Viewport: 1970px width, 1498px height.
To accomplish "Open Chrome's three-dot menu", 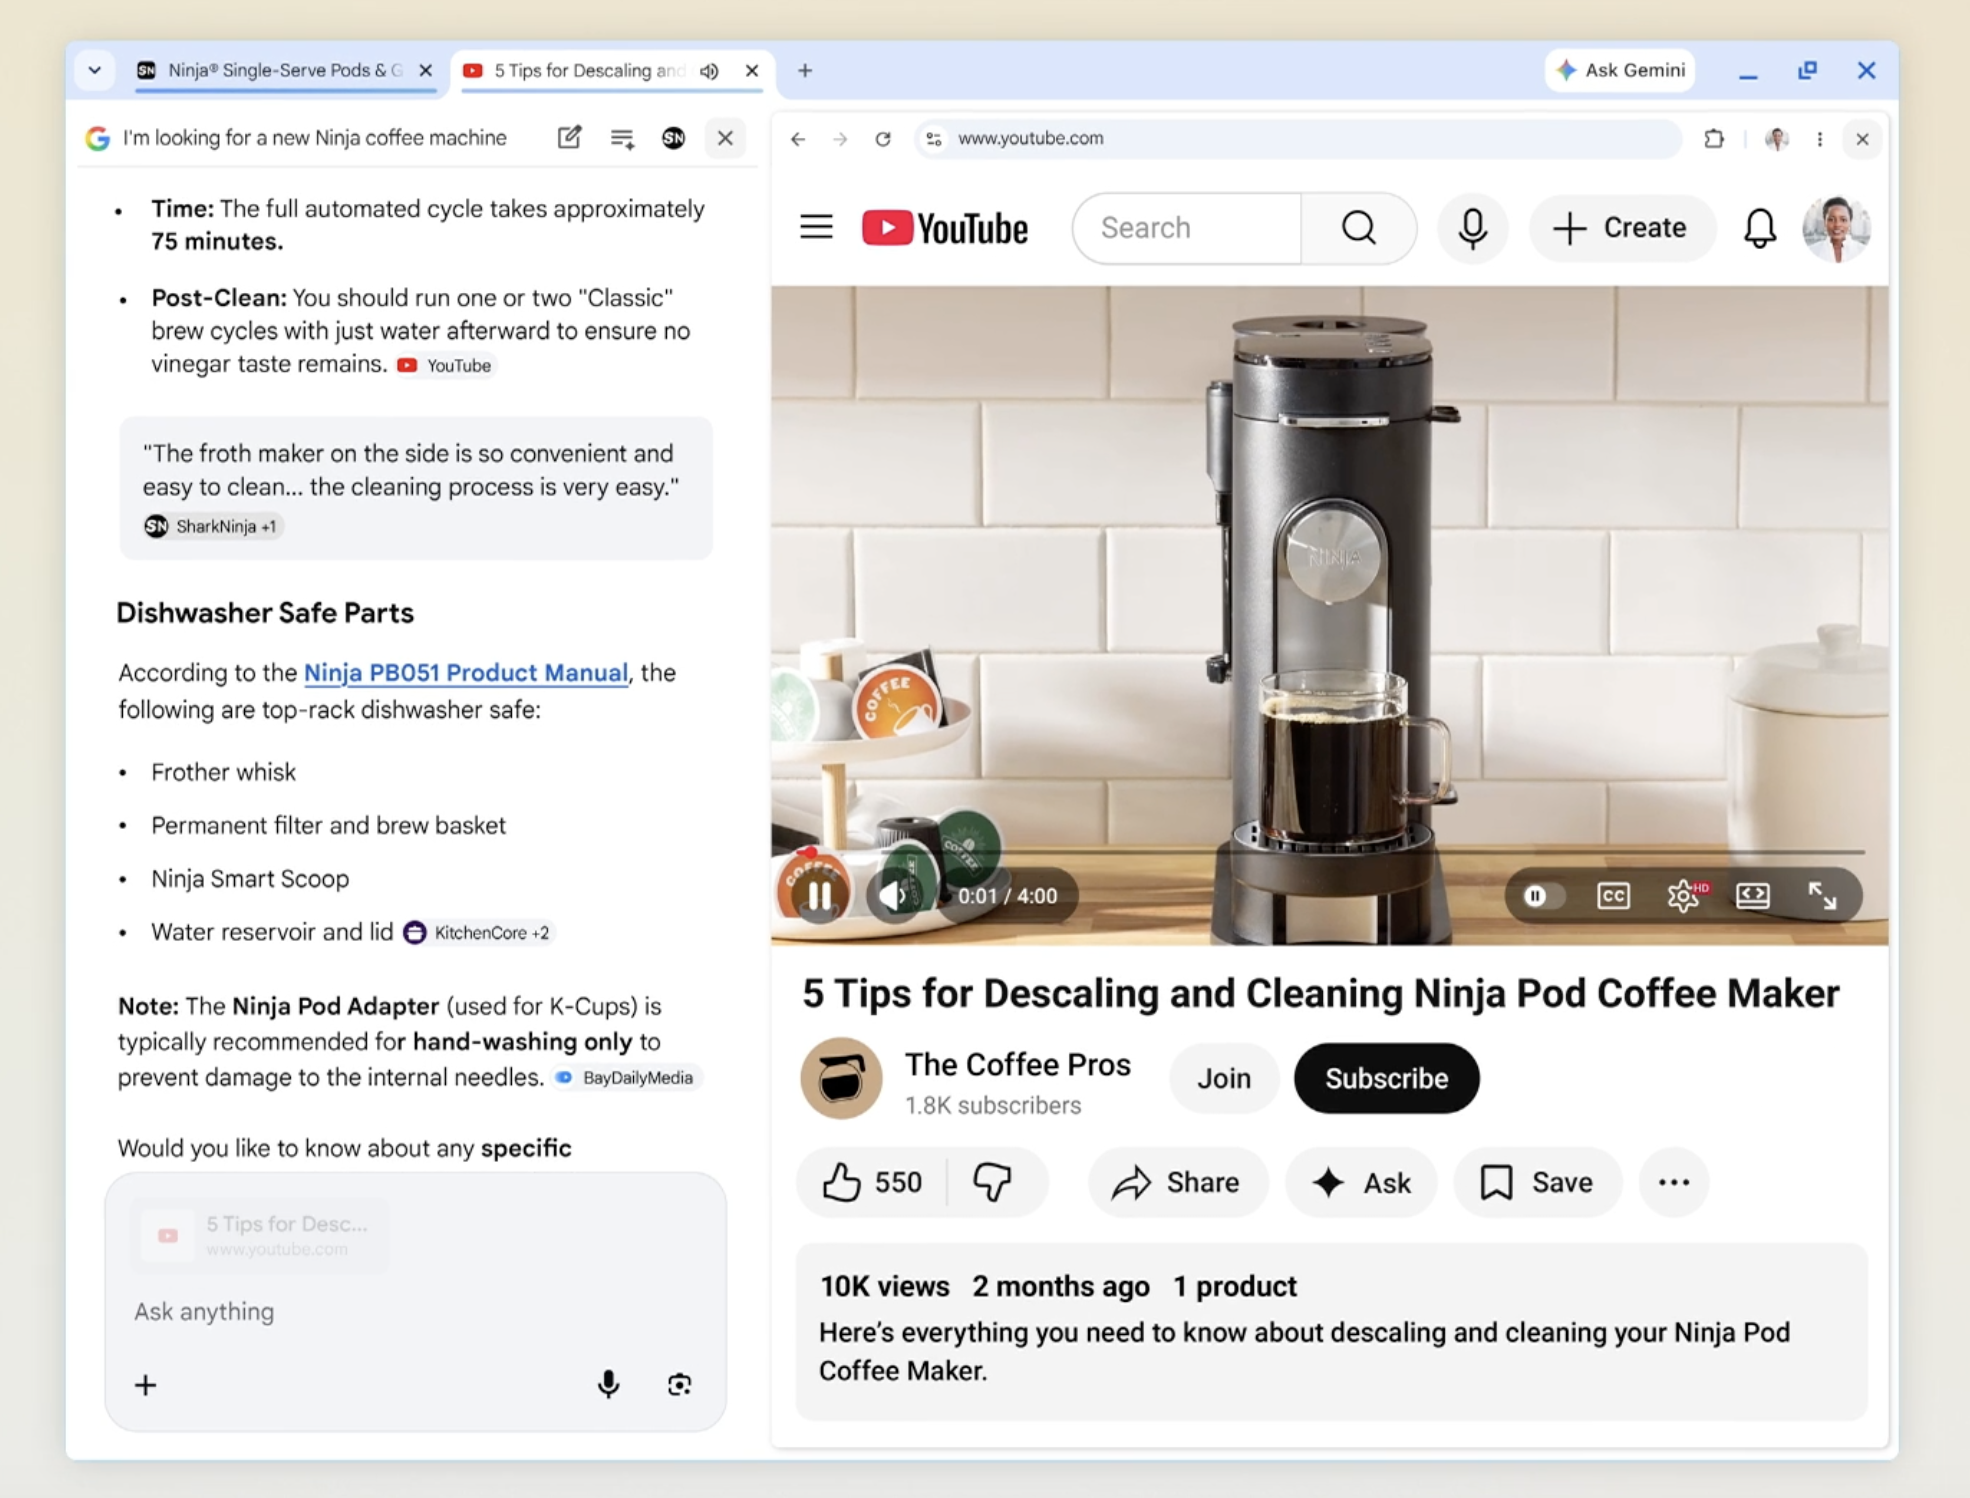I will point(1819,139).
